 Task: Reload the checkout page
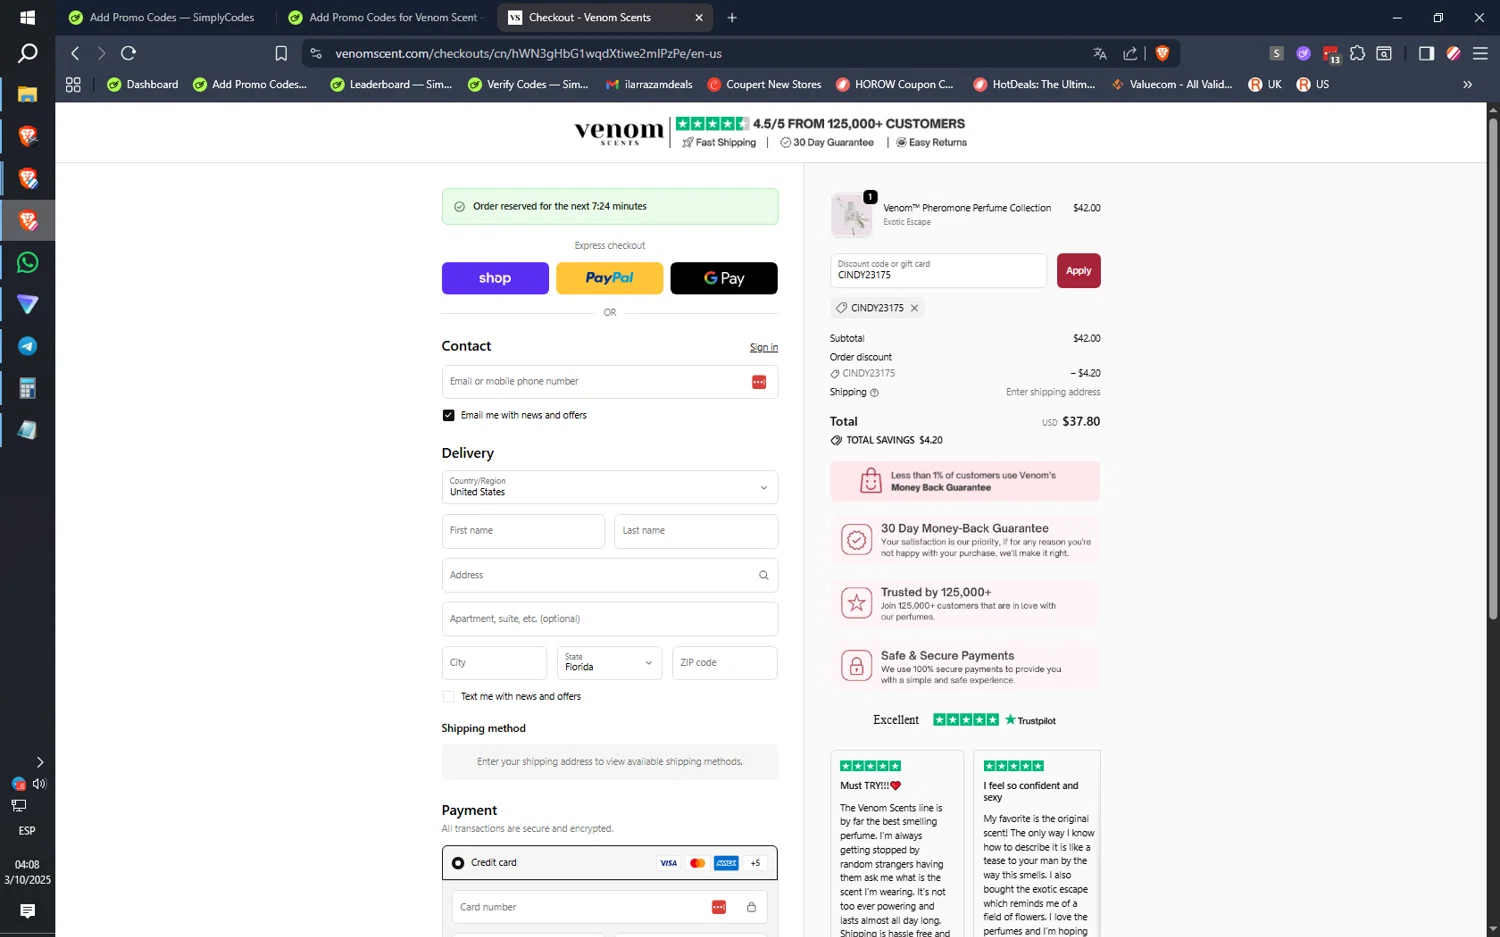(128, 53)
